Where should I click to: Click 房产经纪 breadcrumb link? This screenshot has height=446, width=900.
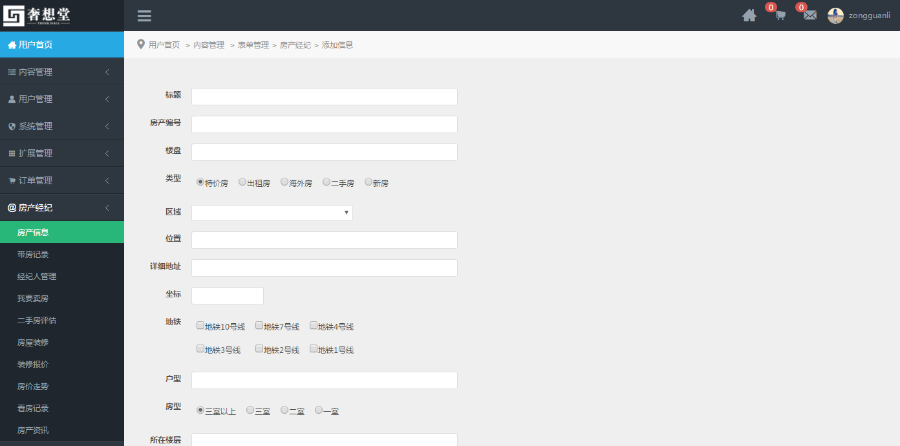(295, 45)
